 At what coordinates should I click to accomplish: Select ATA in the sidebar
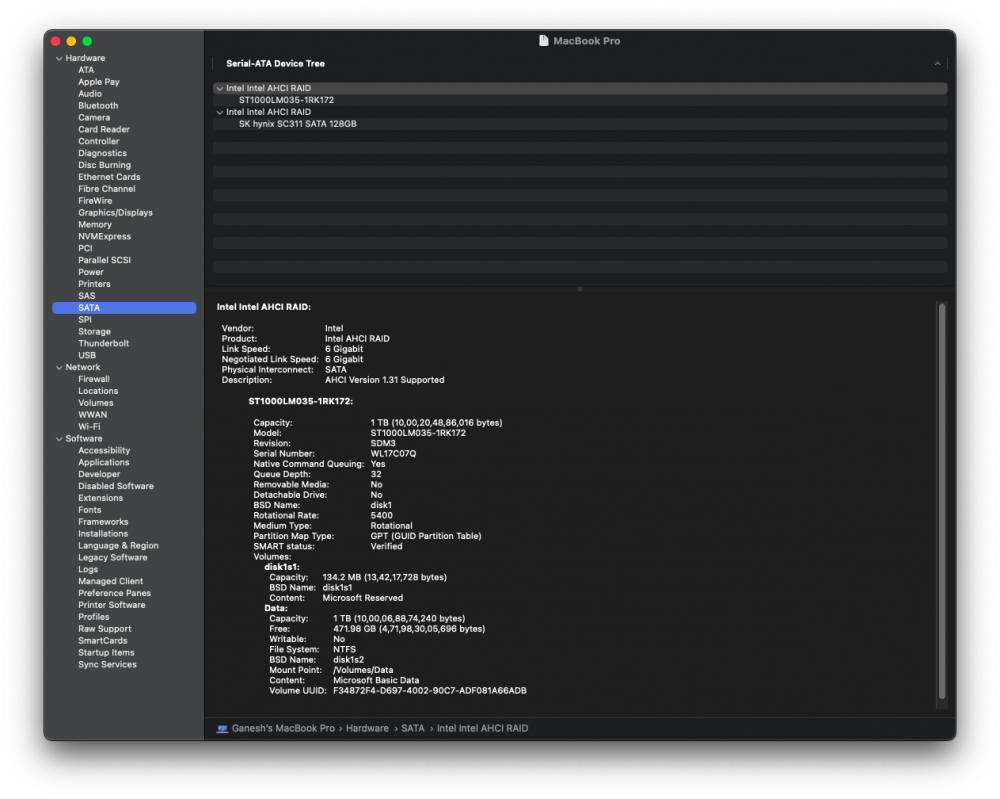point(86,70)
